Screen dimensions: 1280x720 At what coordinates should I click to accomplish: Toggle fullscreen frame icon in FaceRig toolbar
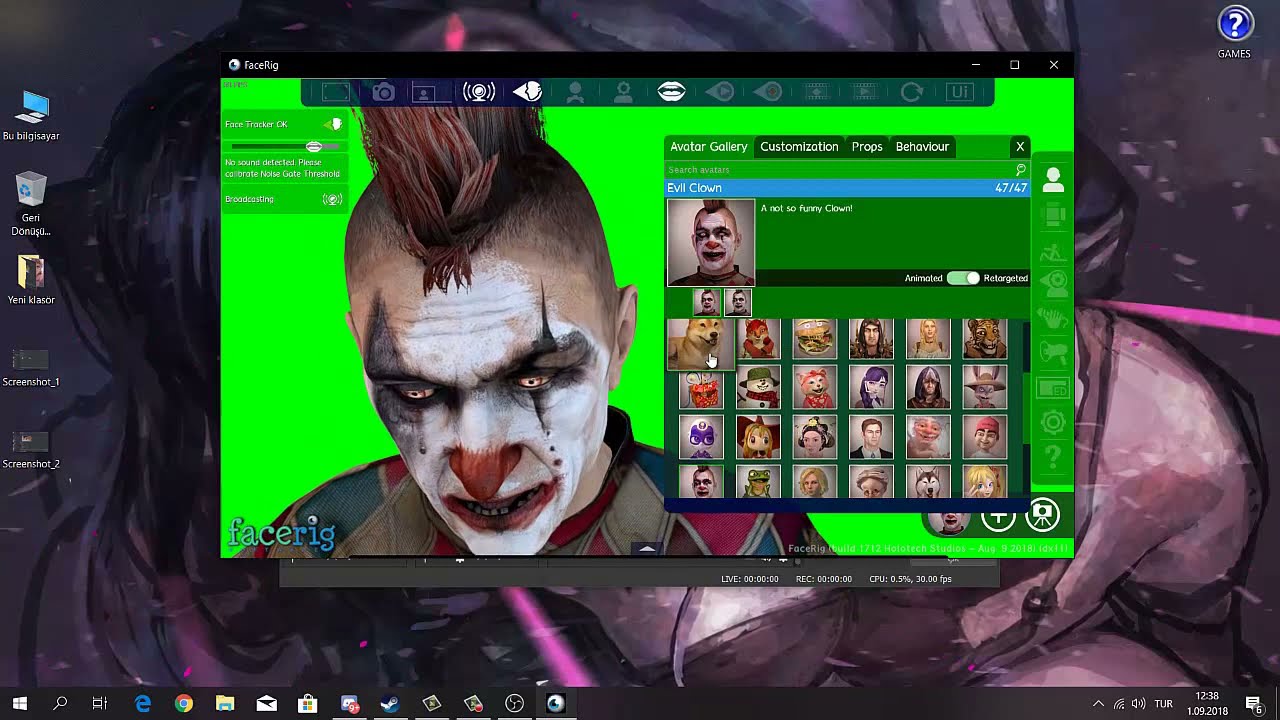(336, 92)
